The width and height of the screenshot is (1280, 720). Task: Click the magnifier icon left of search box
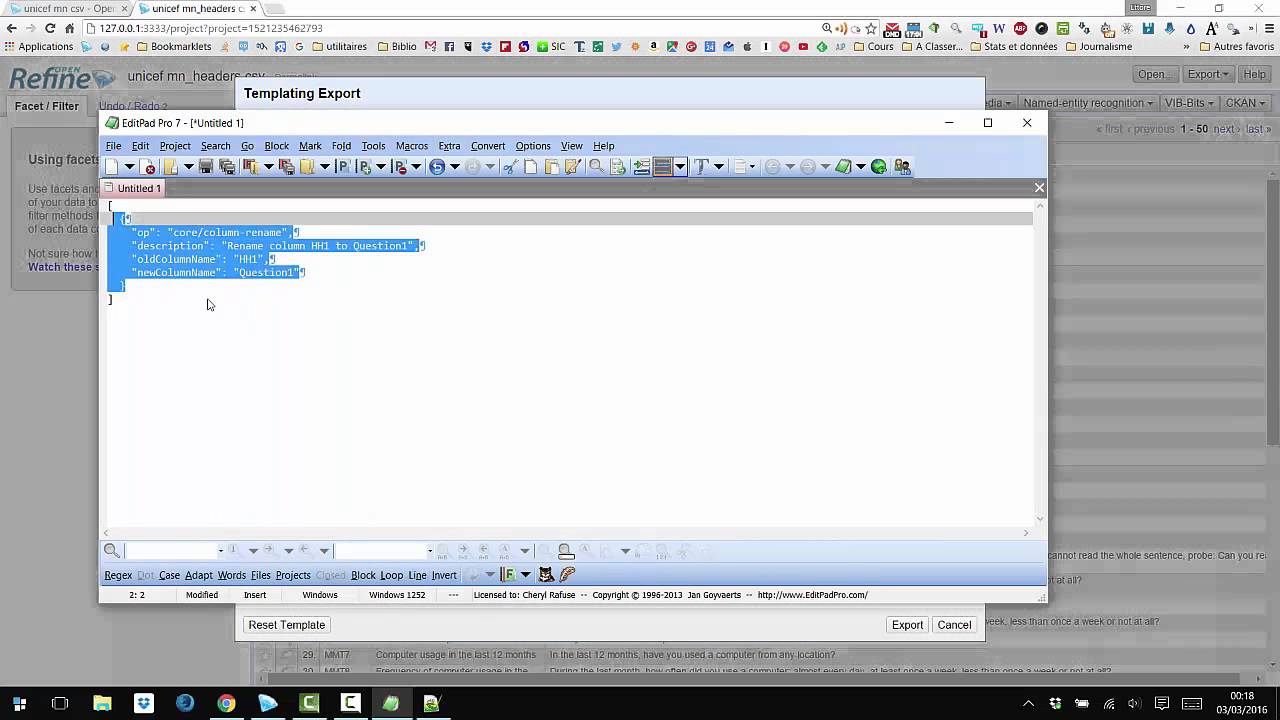coord(112,550)
